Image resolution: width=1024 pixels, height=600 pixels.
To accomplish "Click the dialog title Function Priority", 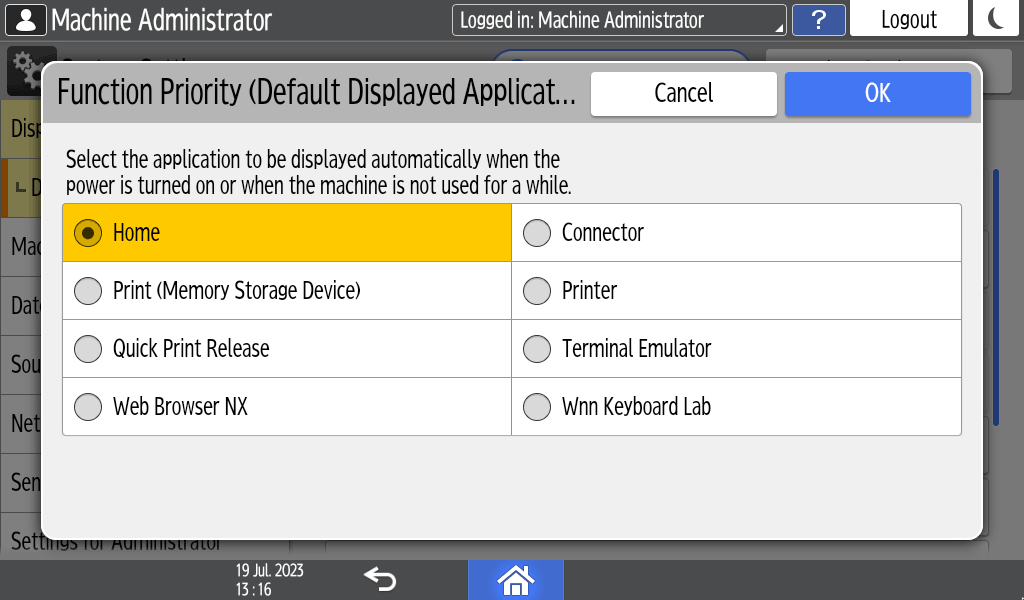I will [x=316, y=93].
